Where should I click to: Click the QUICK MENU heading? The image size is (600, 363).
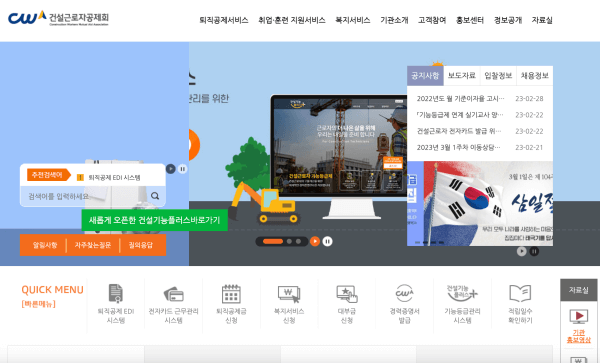(52, 290)
